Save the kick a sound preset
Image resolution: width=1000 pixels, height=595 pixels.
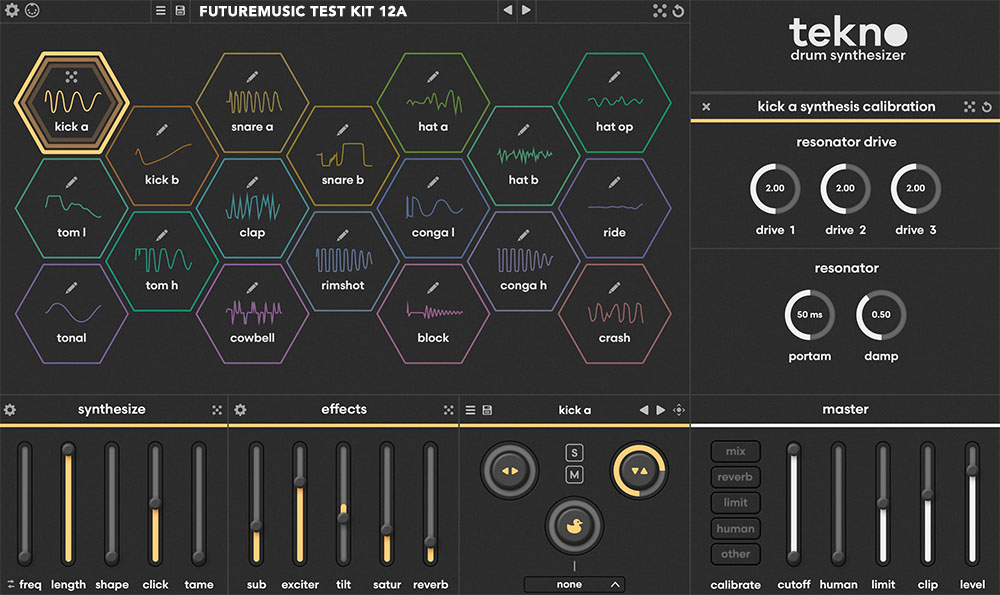487,410
